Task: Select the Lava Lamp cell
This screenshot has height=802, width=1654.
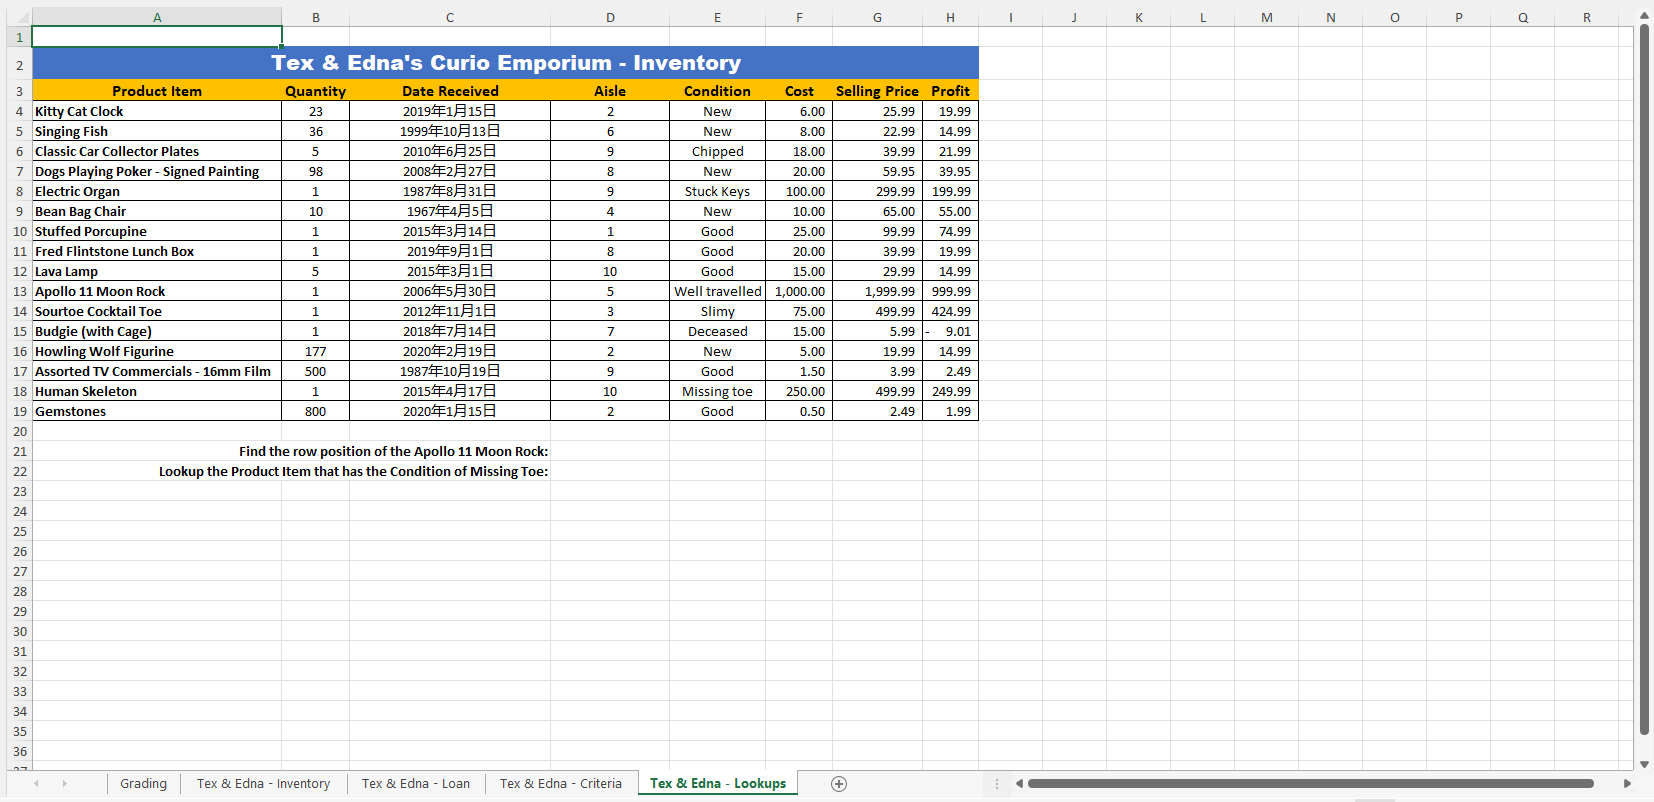Action: (157, 271)
